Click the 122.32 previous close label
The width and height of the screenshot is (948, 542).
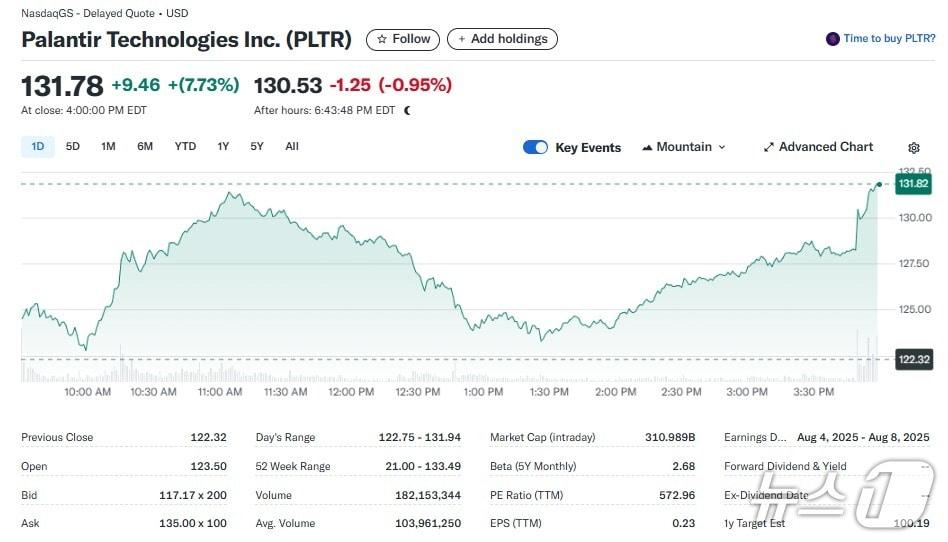(x=914, y=360)
